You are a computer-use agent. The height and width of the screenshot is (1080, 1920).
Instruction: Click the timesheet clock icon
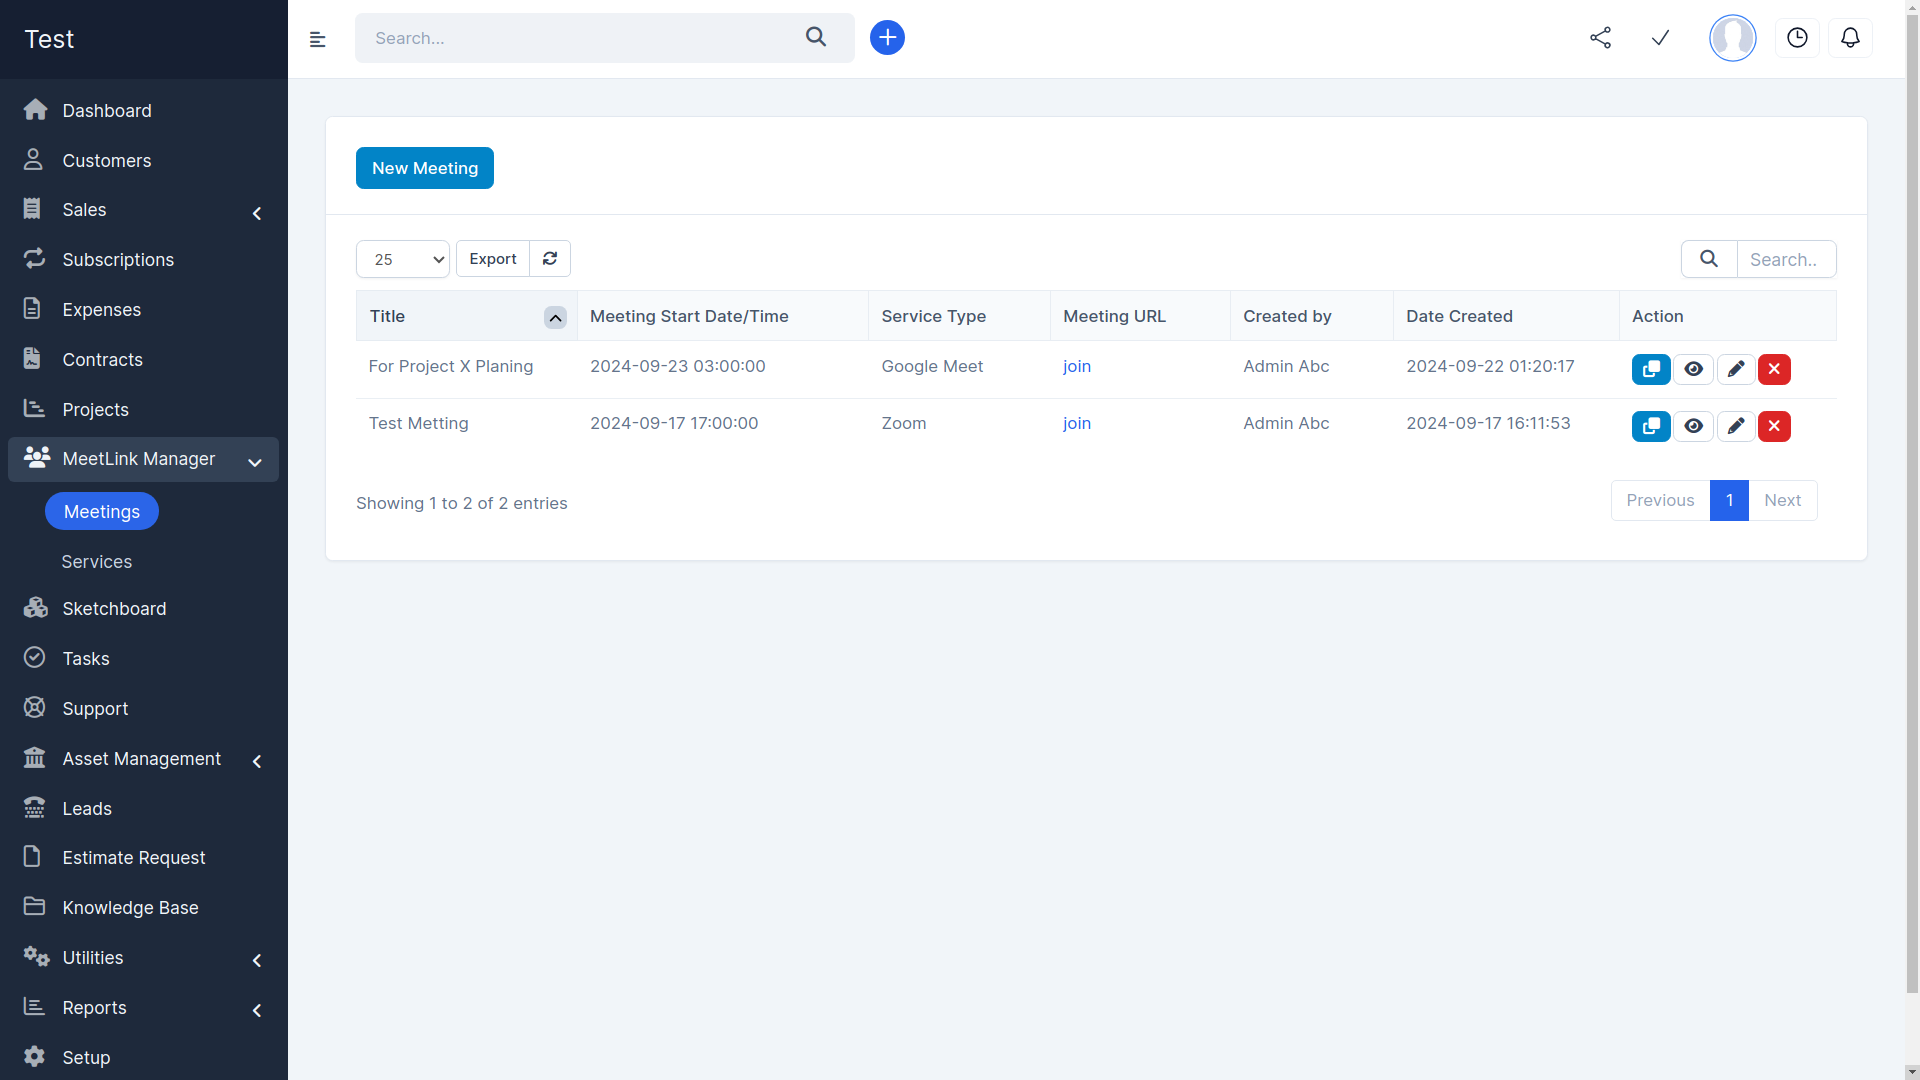1797,38
